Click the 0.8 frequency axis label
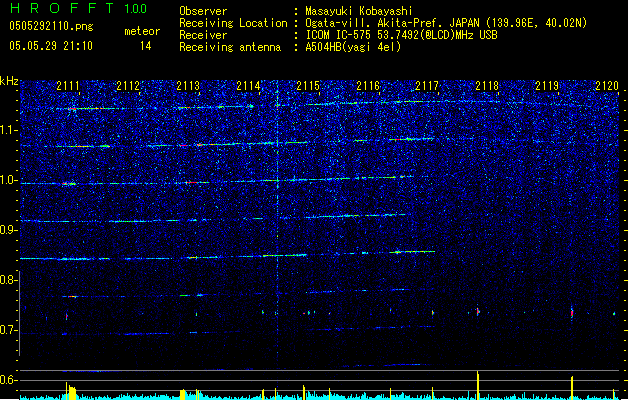Viewport: 629px width, 400px height. click(8, 280)
